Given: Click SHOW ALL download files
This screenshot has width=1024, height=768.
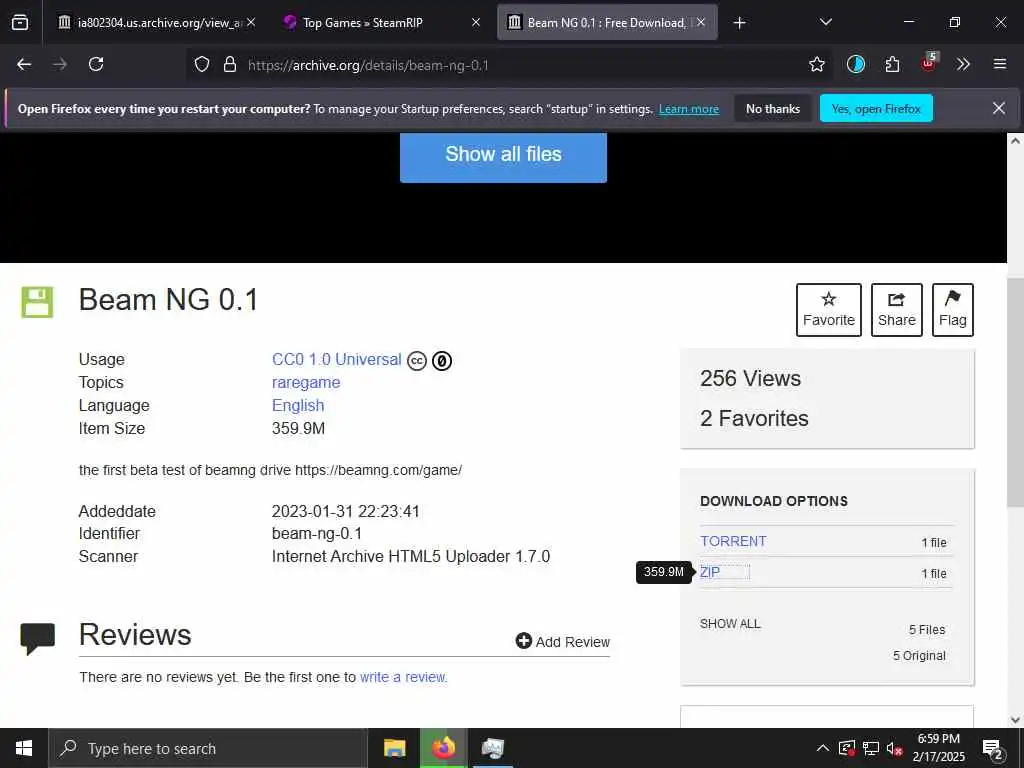Looking at the screenshot, I should (730, 624).
